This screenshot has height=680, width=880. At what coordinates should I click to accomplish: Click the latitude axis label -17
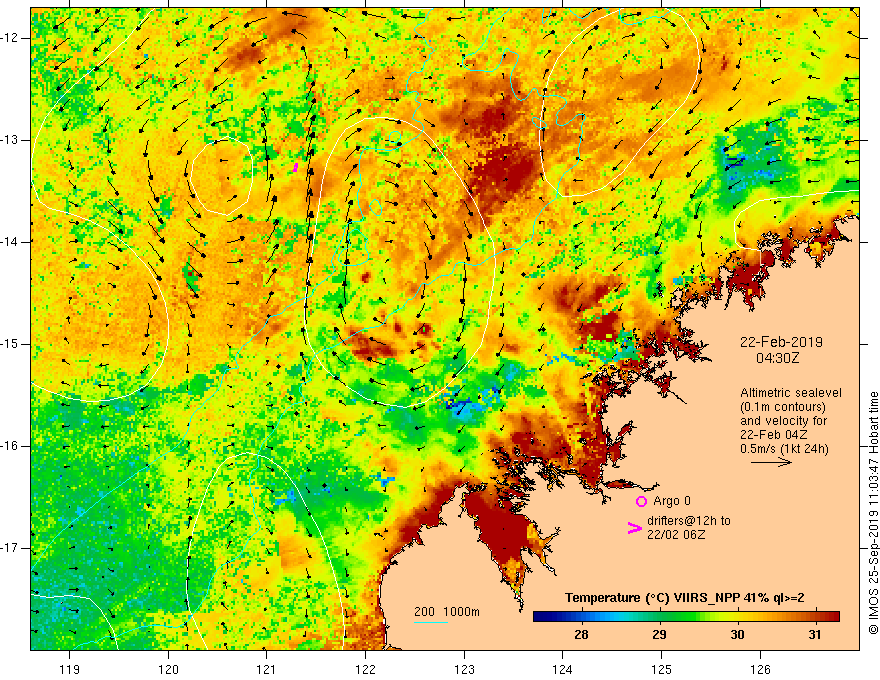click(10, 548)
